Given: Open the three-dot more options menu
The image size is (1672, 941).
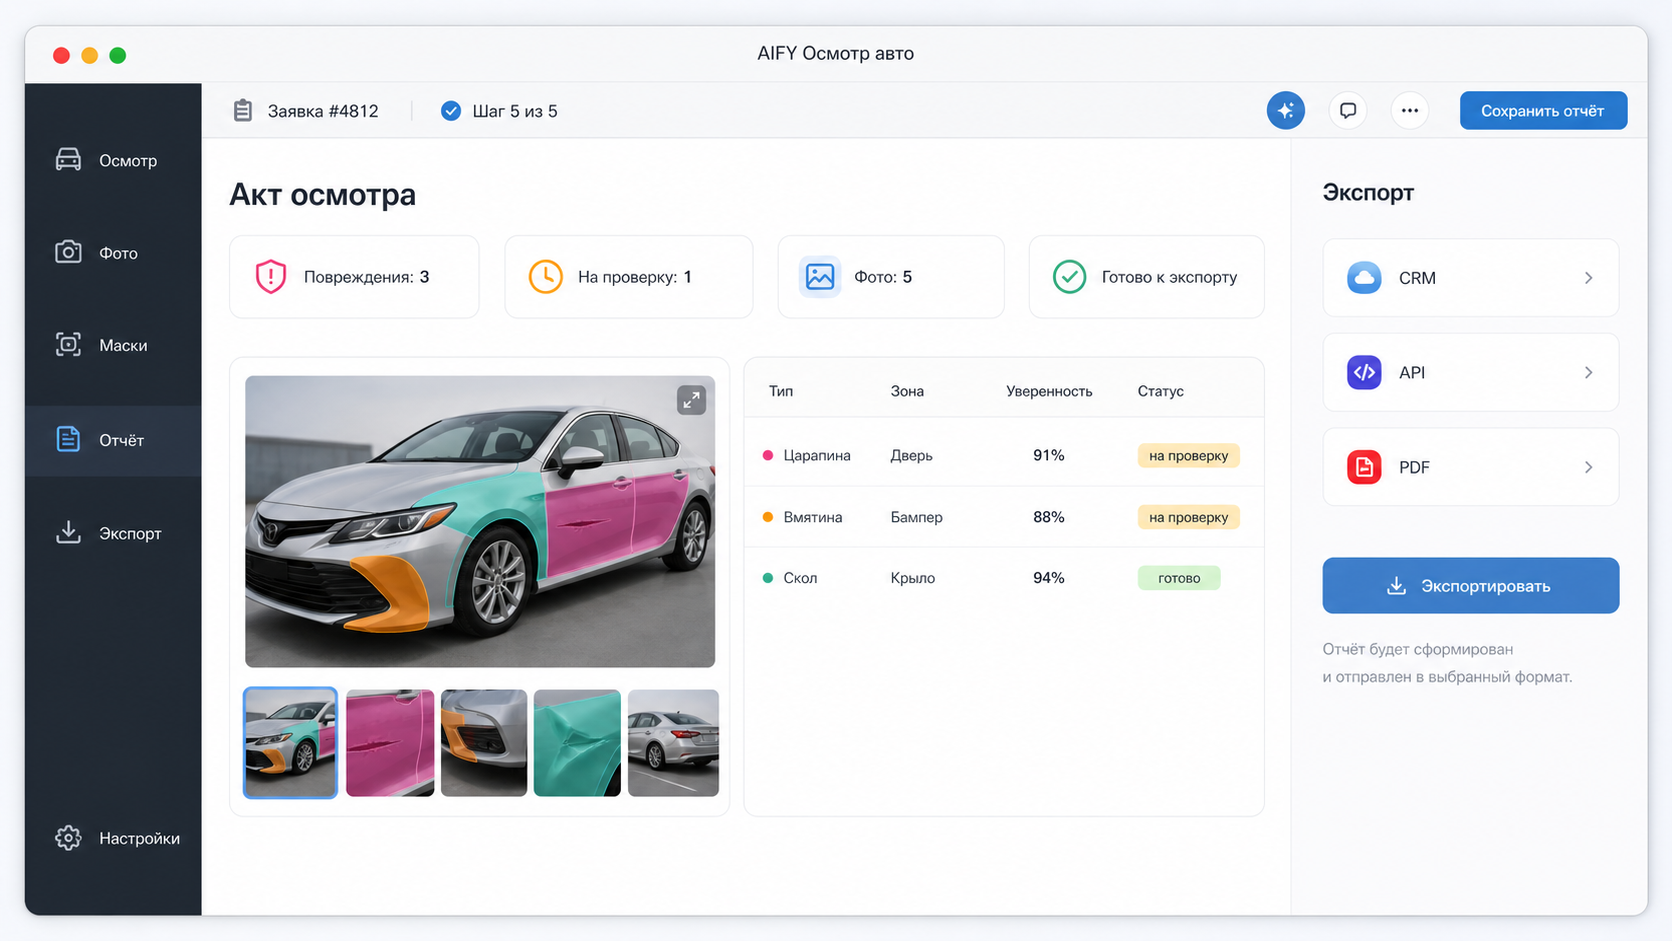Looking at the screenshot, I should [1410, 111].
